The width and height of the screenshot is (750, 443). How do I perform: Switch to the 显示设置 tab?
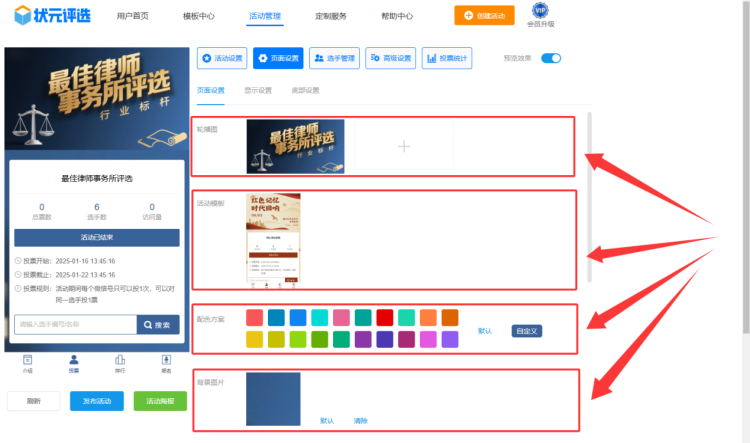257,90
